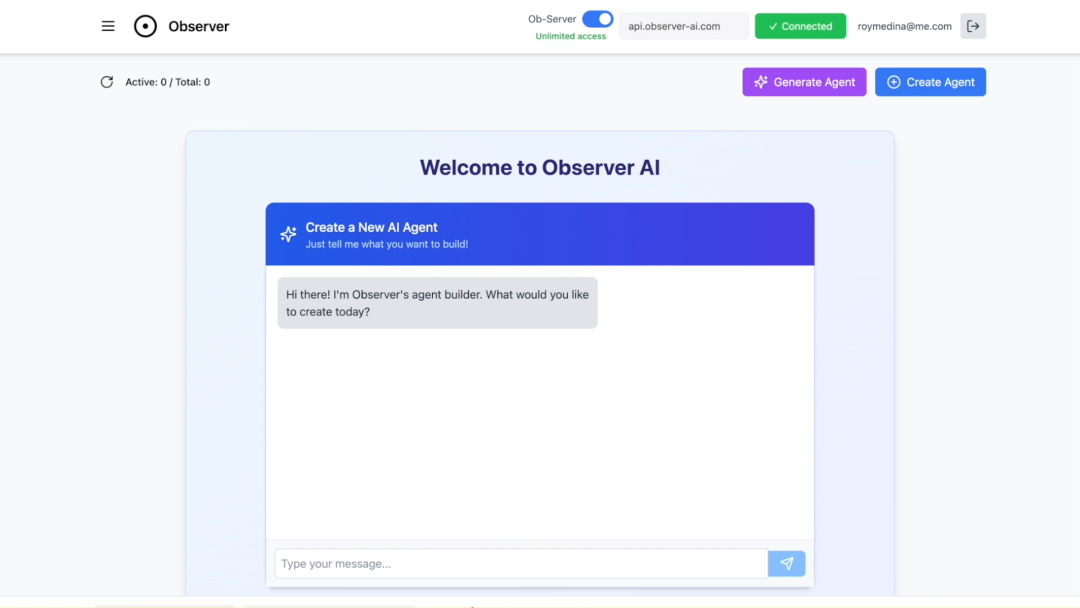Click the Generate Agent button
The height and width of the screenshot is (608, 1080).
[804, 82]
